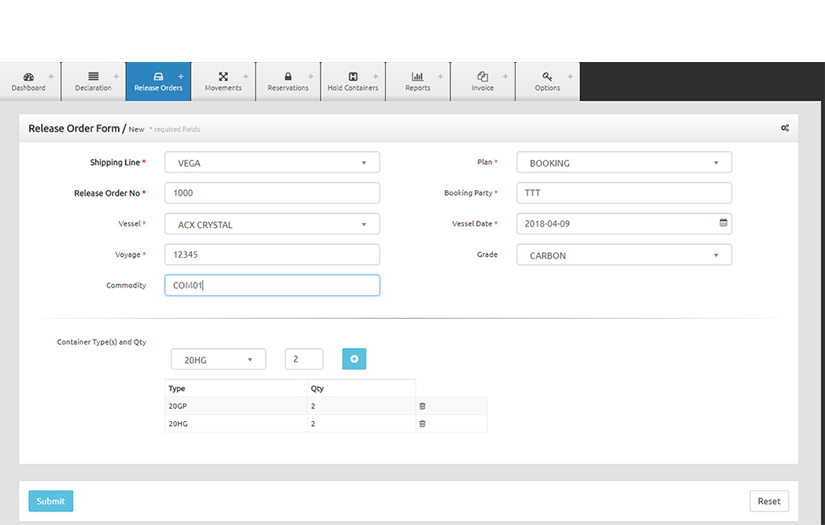Viewport: 825px width, 525px height.
Task: Go to Hold Containers tab
Action: (353, 82)
